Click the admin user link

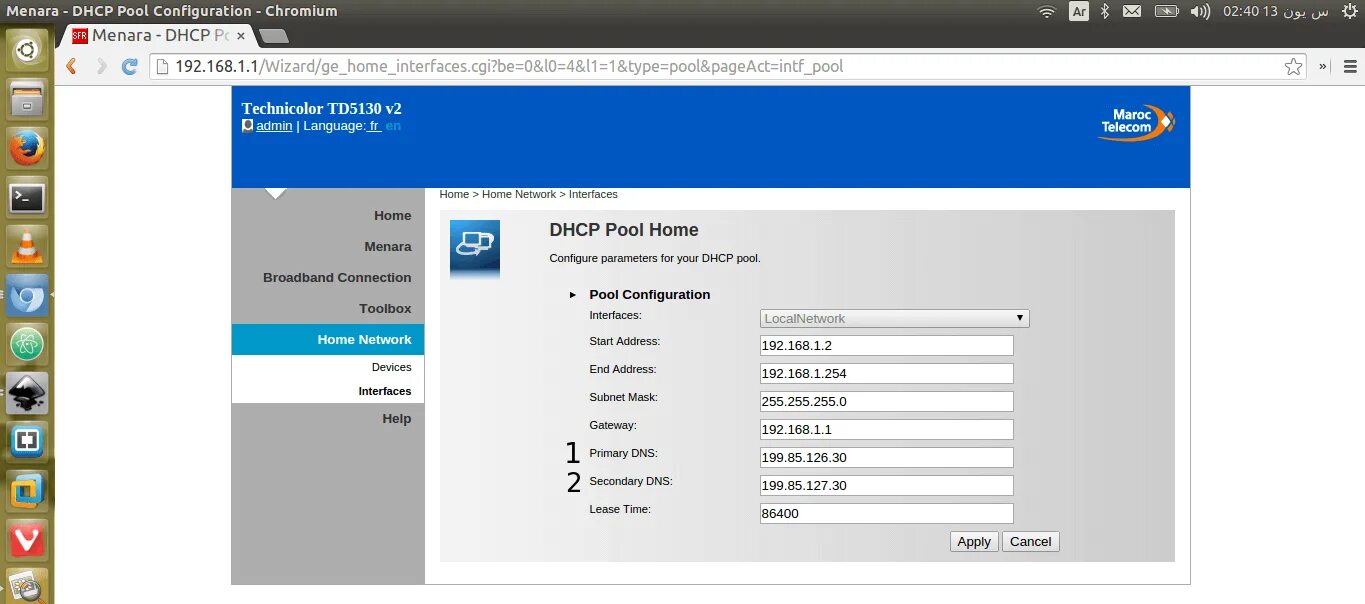click(x=274, y=126)
